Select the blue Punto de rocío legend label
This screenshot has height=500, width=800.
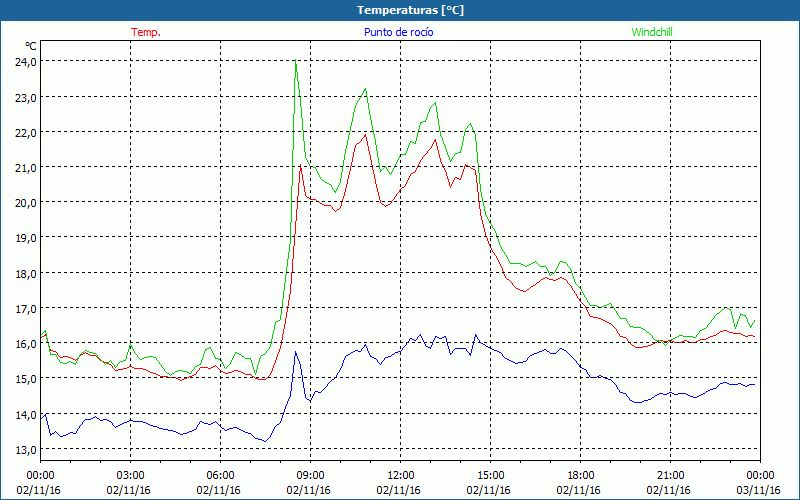(398, 32)
